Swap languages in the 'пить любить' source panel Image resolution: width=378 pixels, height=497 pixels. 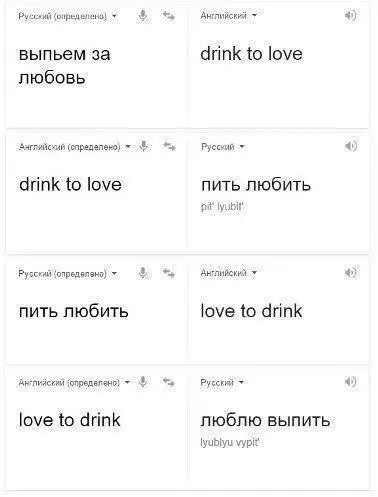coord(169,273)
